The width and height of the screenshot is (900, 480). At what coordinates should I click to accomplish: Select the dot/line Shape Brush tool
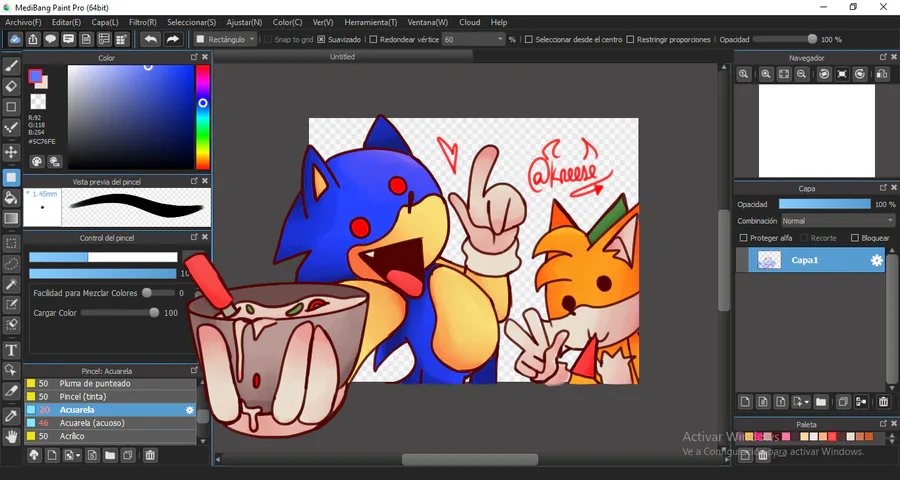(x=11, y=127)
